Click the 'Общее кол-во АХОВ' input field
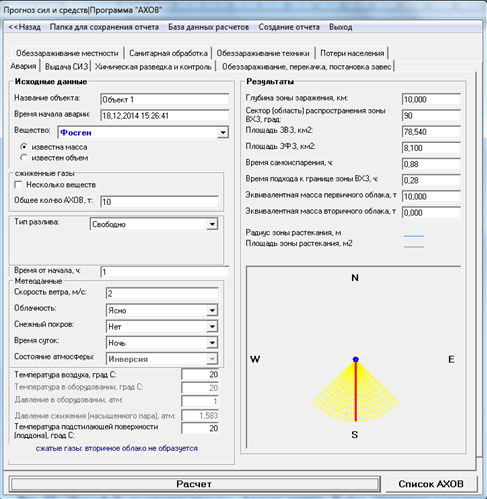Image resolution: width=487 pixels, height=499 pixels. point(159,202)
